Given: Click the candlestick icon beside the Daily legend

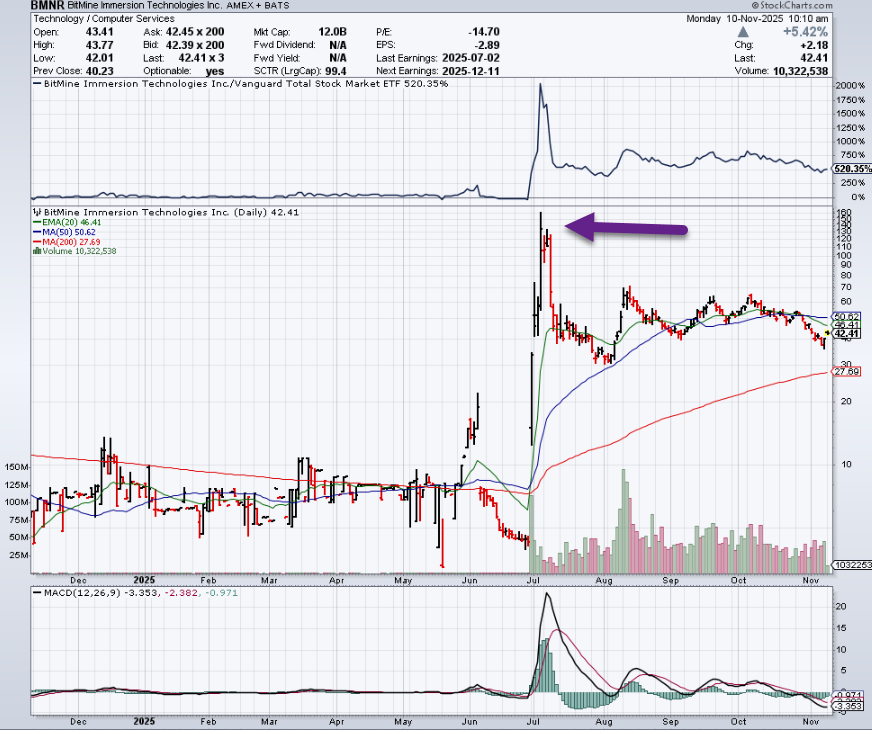Looking at the screenshot, I should (x=37, y=213).
